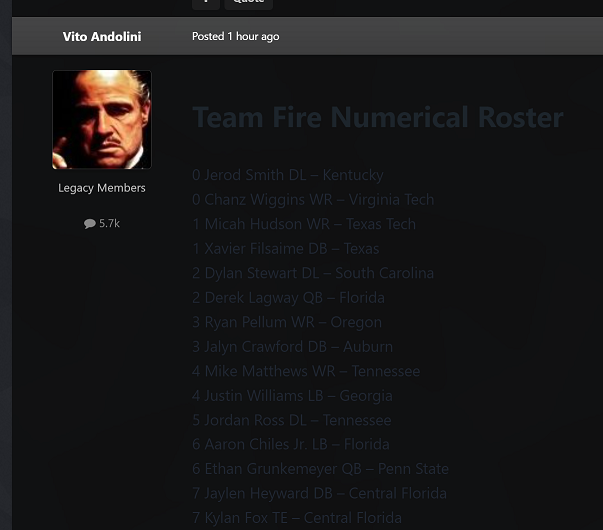Click the Jerod Smith DL – Kentucky line
Screen dimensions: 603x530
(x=288, y=175)
